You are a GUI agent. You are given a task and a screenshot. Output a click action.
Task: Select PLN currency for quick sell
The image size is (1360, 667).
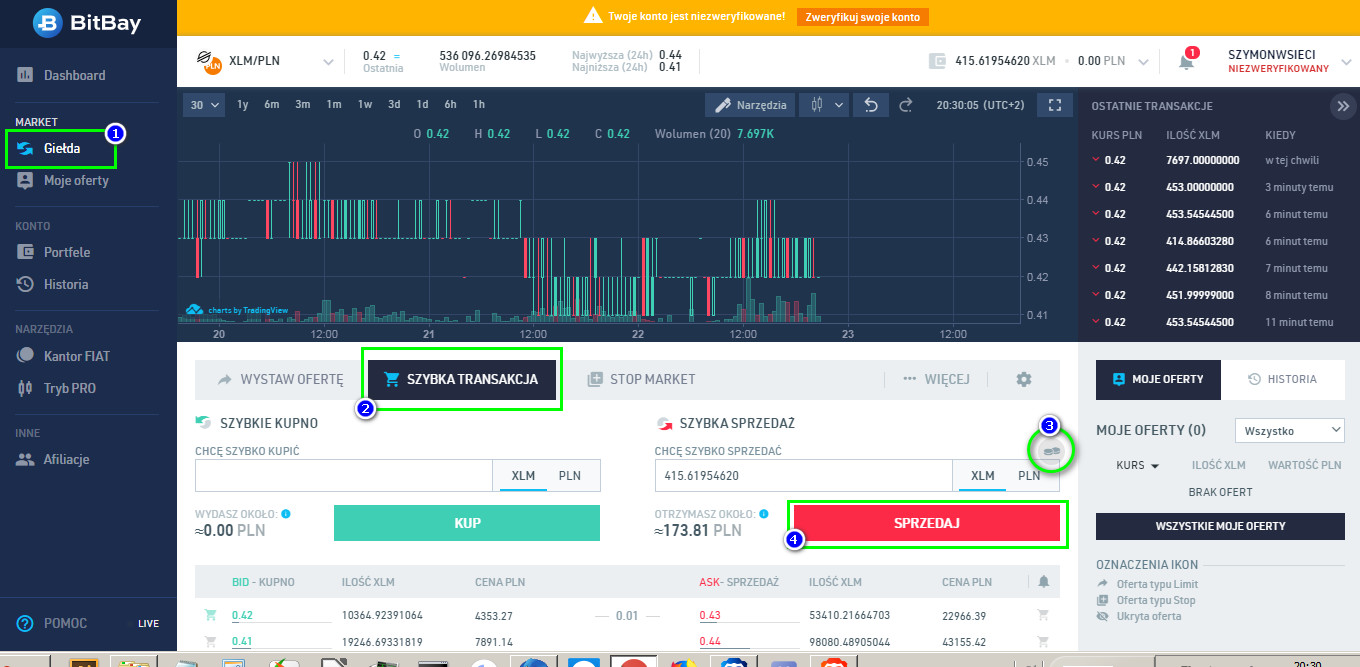[1029, 476]
